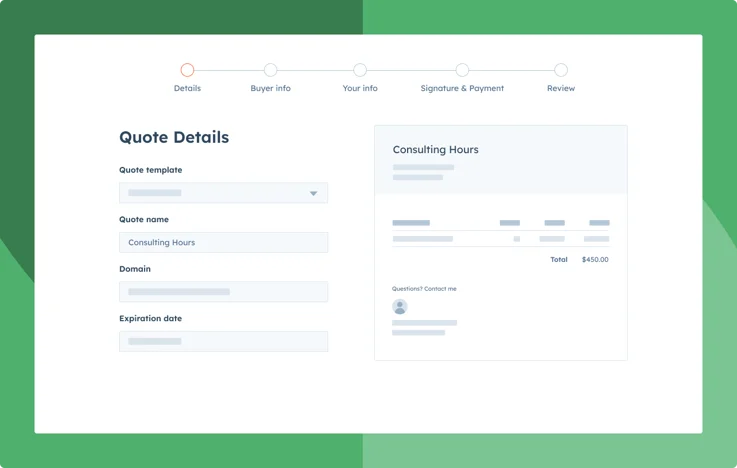Focus the Quote name input field
The image size is (737, 468).
[x=223, y=242]
